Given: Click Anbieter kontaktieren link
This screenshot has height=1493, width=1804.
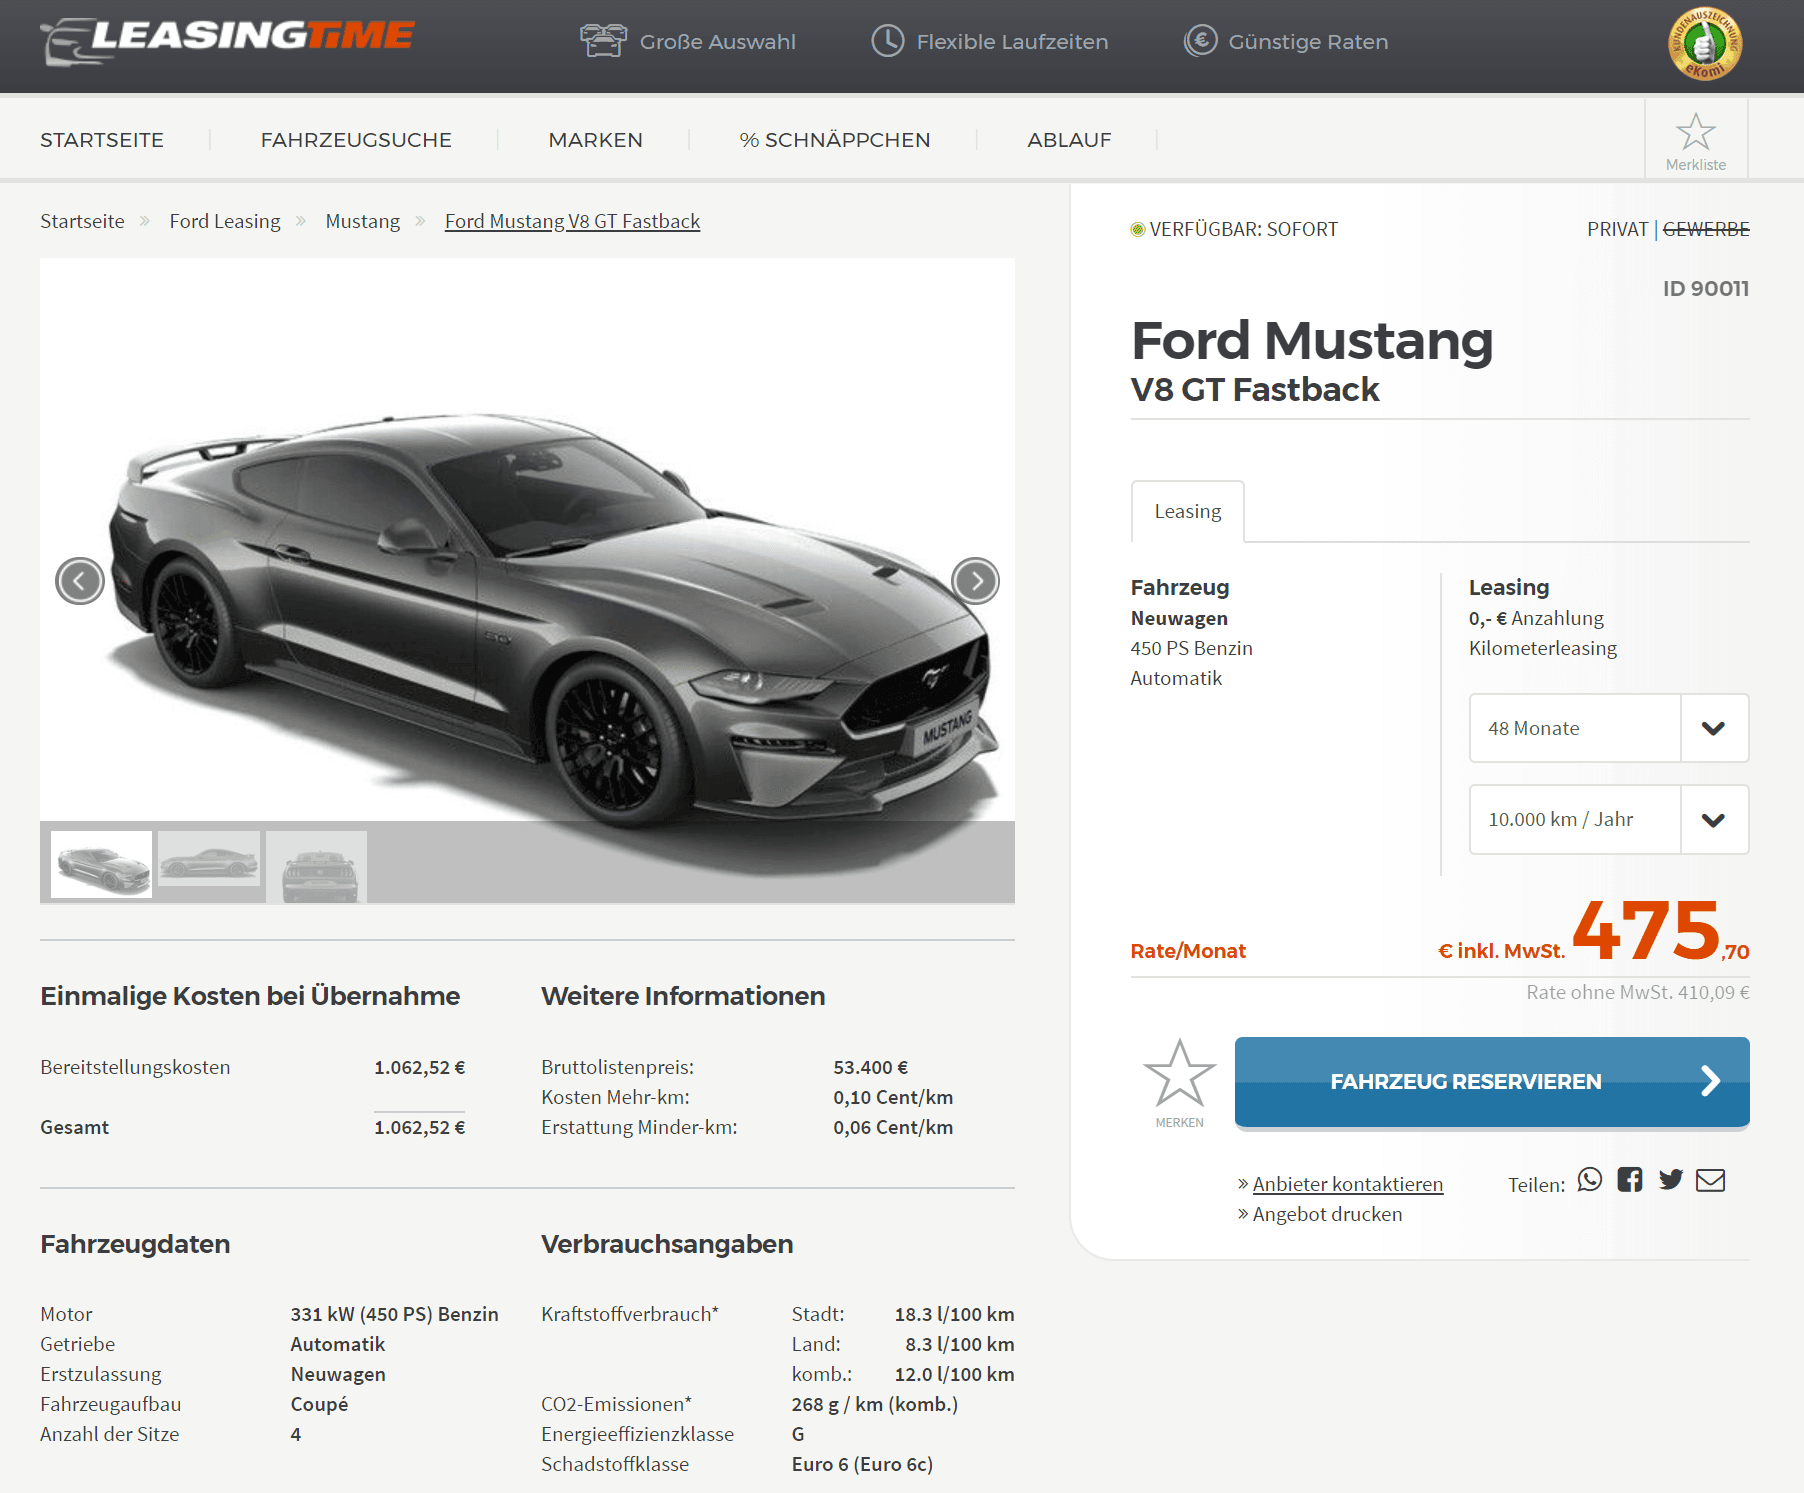Looking at the screenshot, I should pyautogui.click(x=1347, y=1184).
